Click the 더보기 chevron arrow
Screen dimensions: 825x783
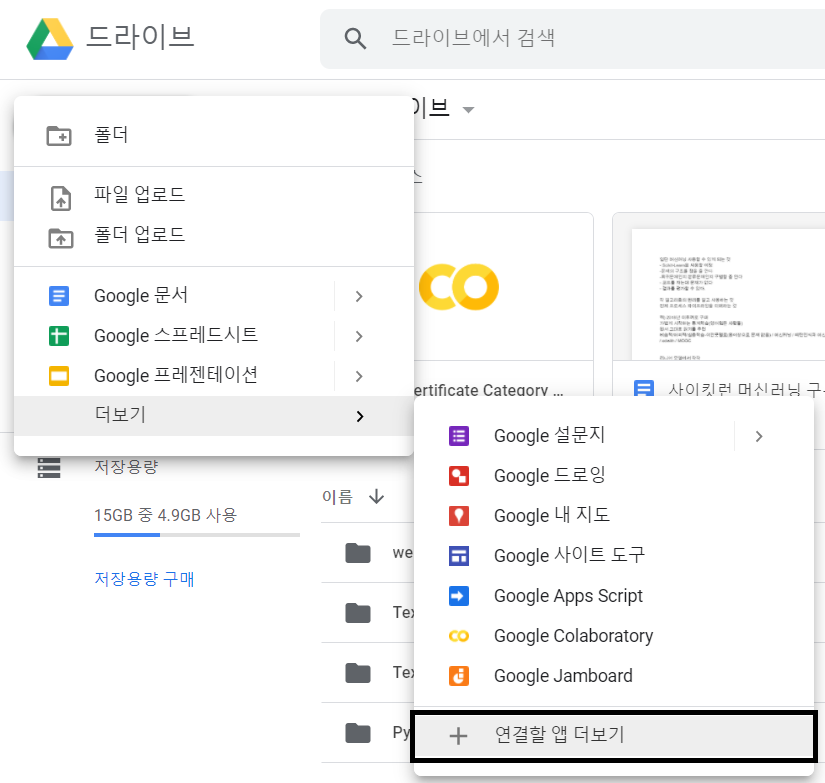[x=360, y=416]
